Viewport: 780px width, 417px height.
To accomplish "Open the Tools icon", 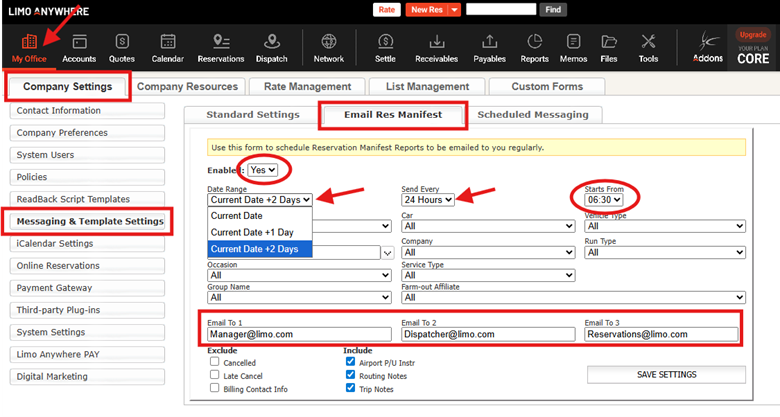I will tap(648, 47).
